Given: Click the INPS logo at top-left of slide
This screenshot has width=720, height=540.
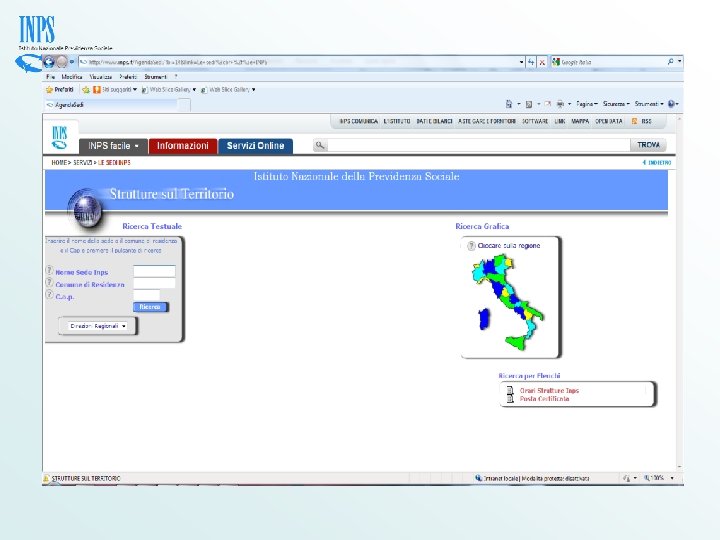Looking at the screenshot, I should pos(37,29).
